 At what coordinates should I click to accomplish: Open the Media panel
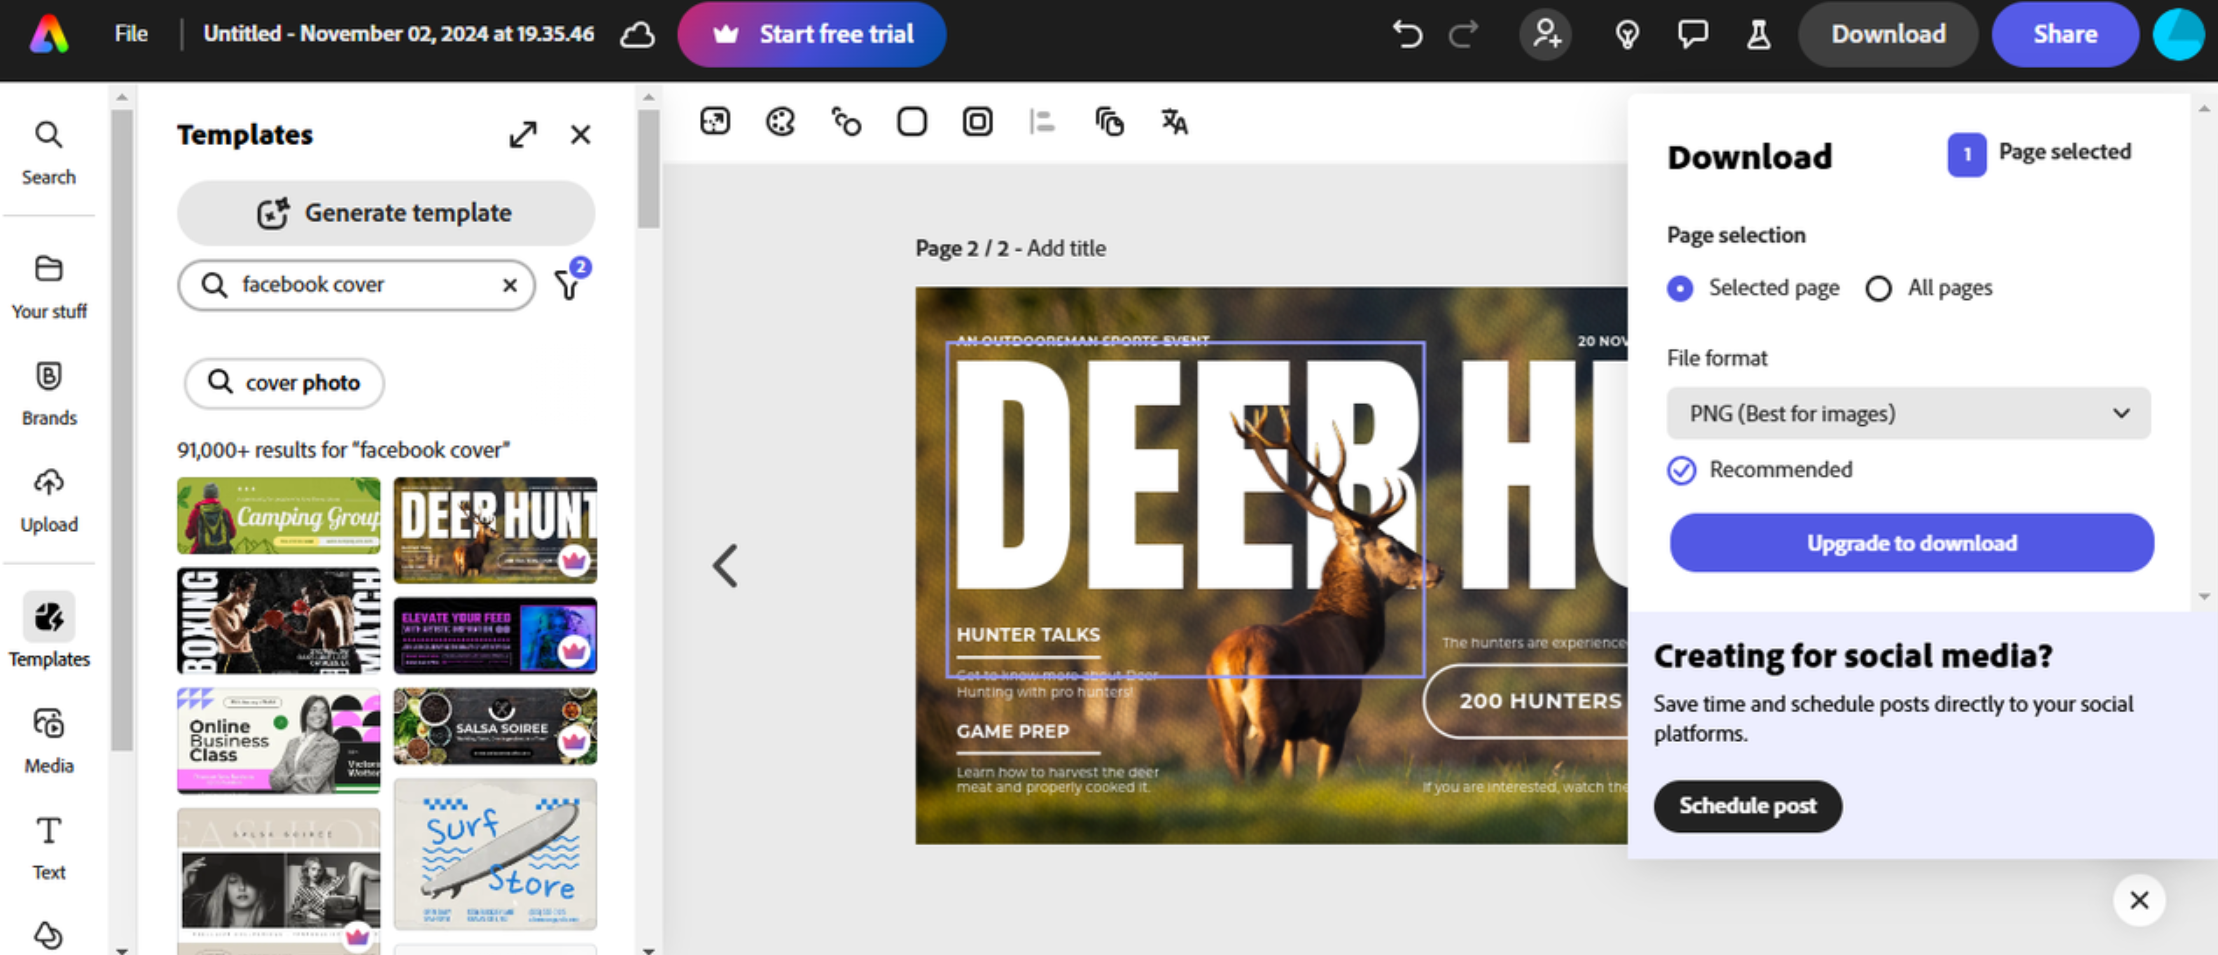[x=48, y=738]
